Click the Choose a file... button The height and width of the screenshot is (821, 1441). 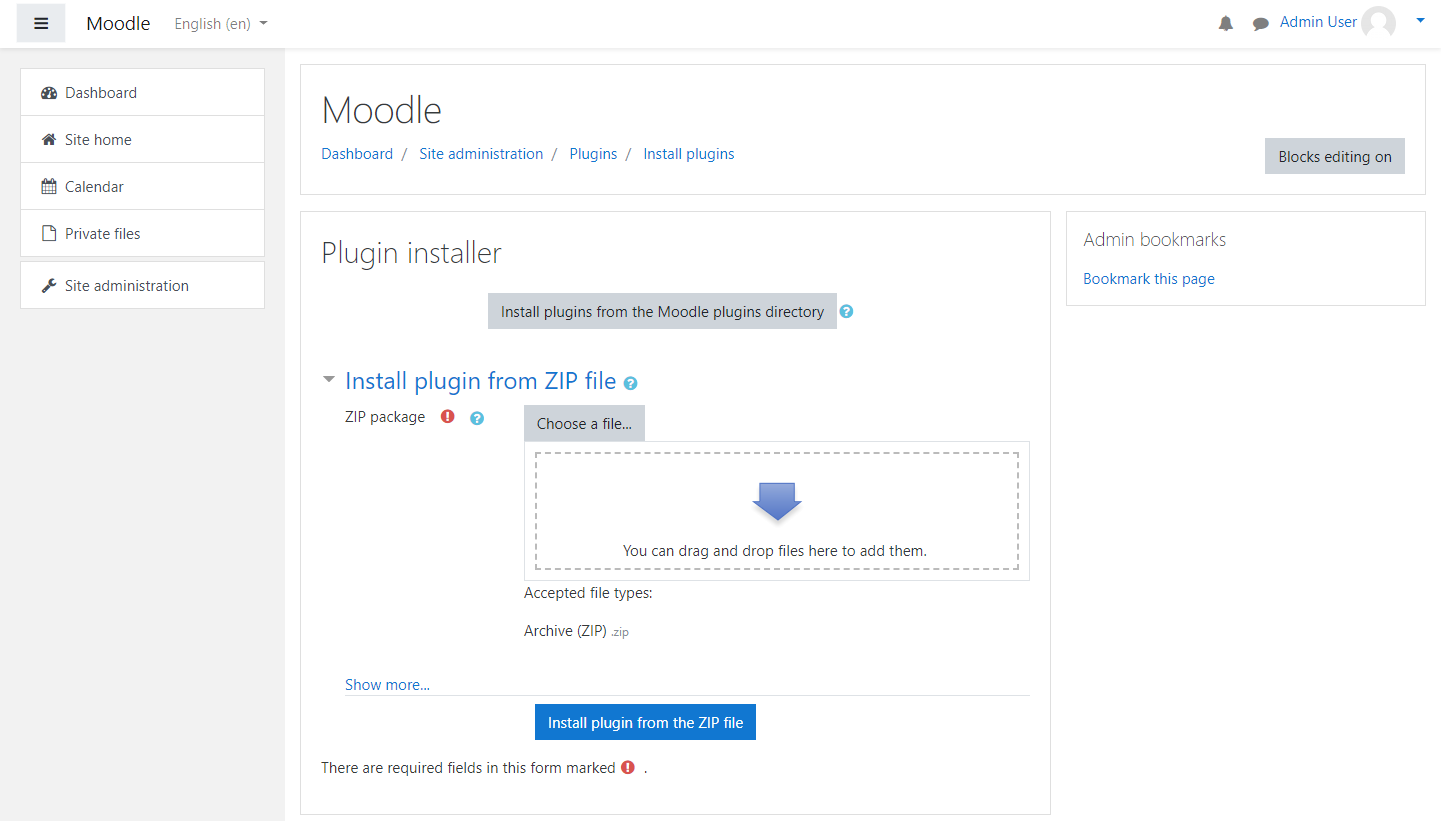pos(584,423)
